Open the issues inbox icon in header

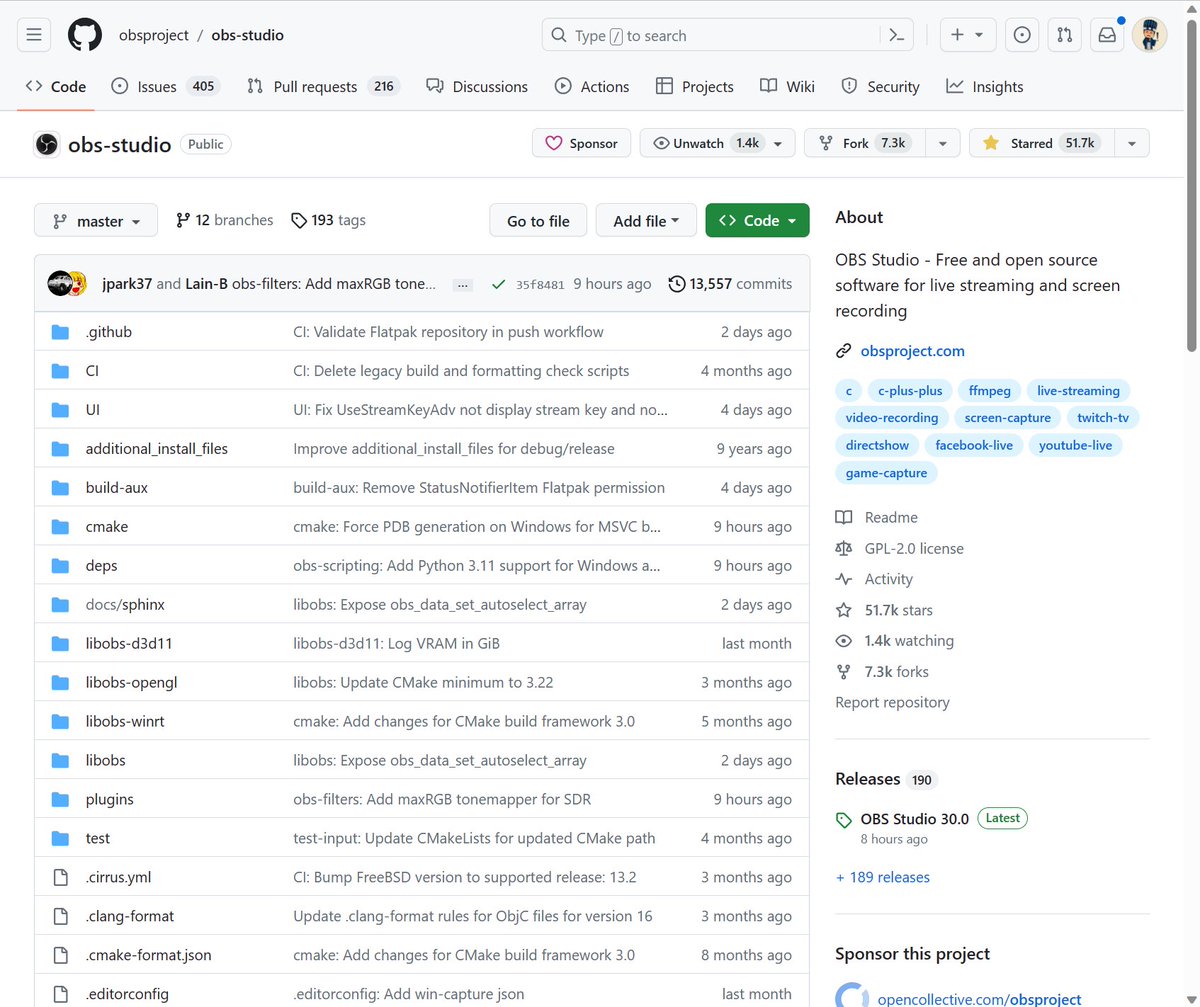pyautogui.click(x=1022, y=35)
